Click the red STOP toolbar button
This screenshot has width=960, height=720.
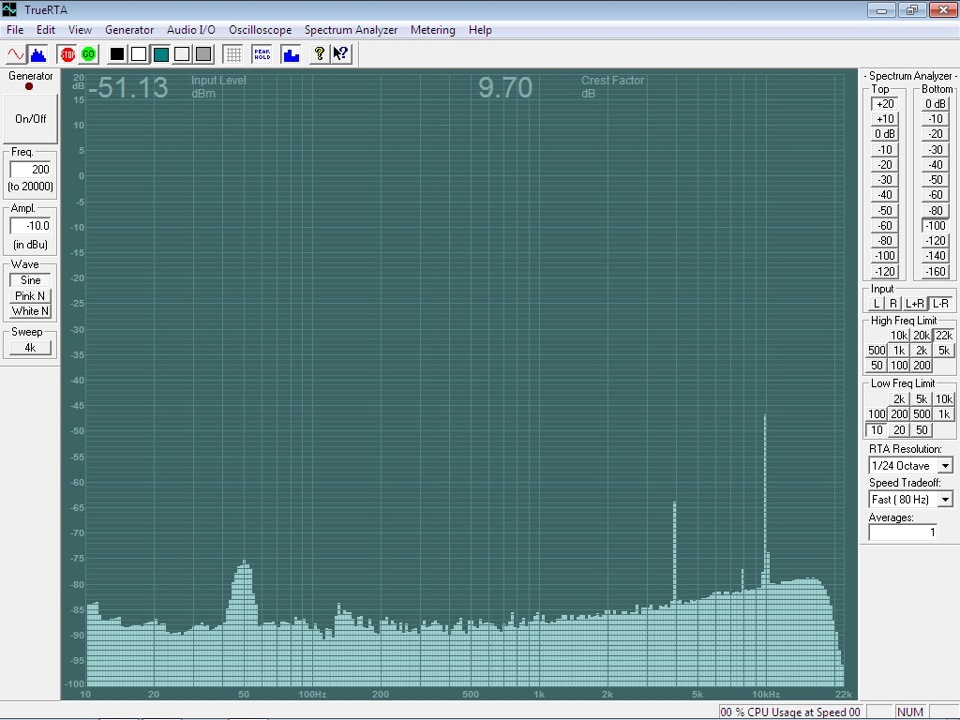pos(67,54)
